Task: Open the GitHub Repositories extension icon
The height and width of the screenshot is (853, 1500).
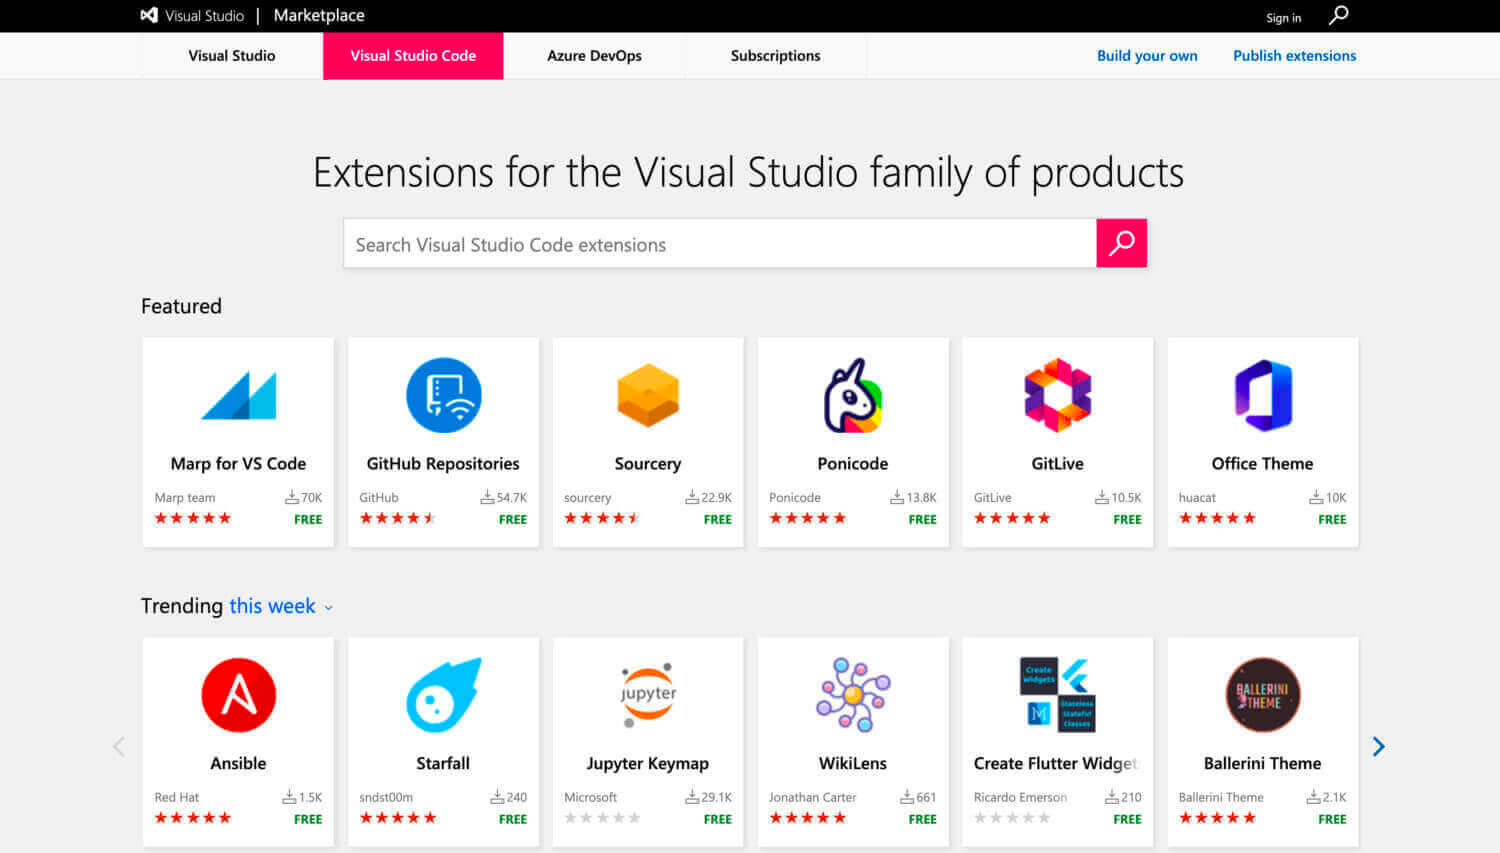Action: click(x=443, y=395)
